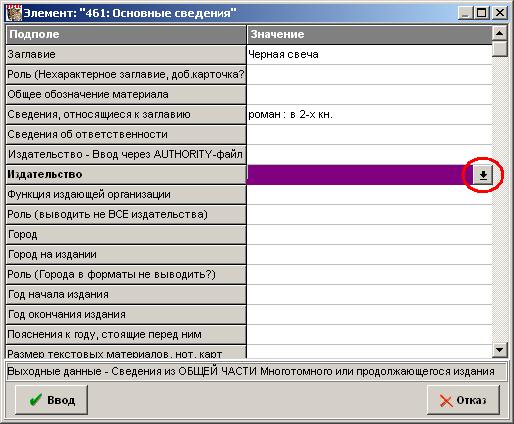This screenshot has width=514, height=424.
Task: Select the Общее обозначение материала value cell
Action: tap(369, 94)
